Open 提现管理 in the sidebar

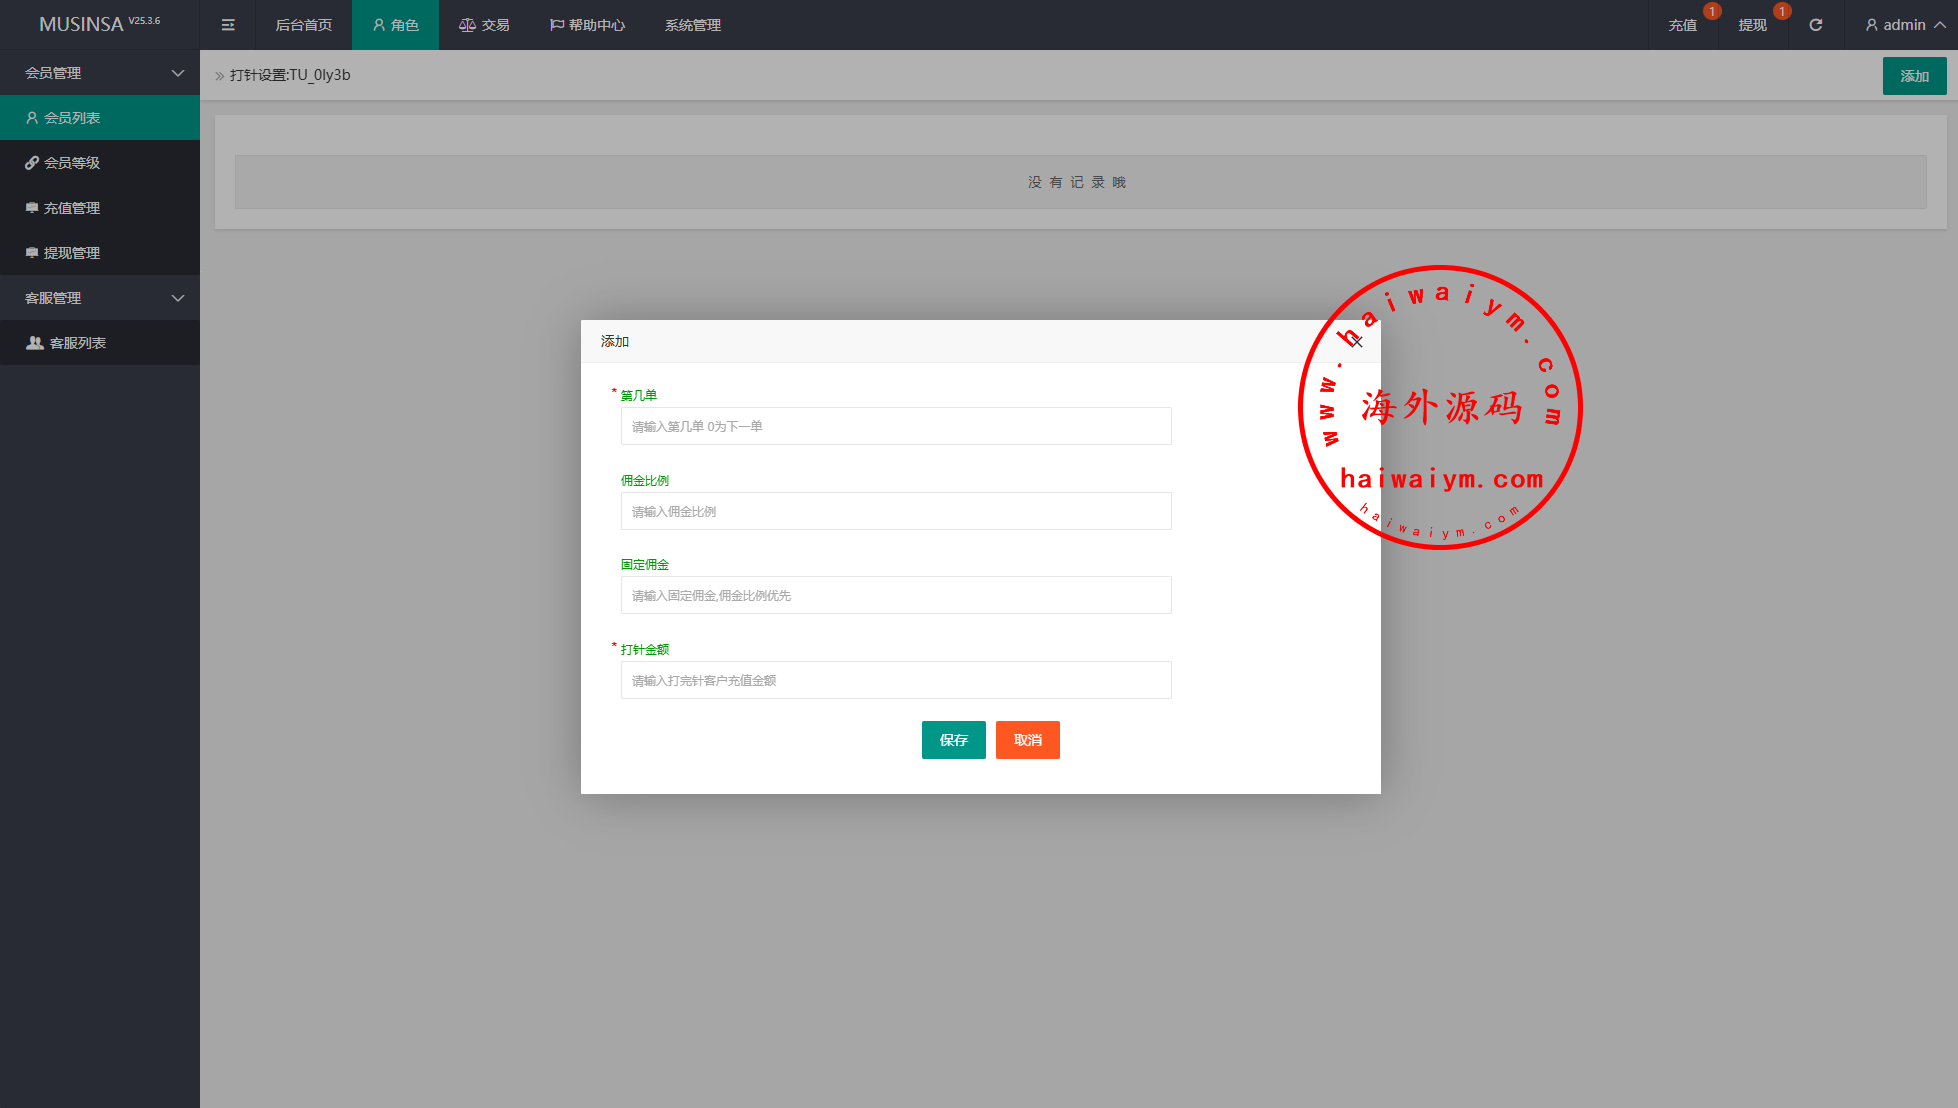point(72,253)
